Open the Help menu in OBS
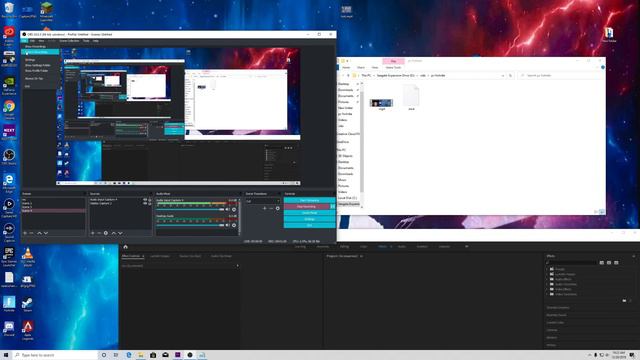Screen dimensions: 640x360 pyautogui.click(x=96, y=41)
